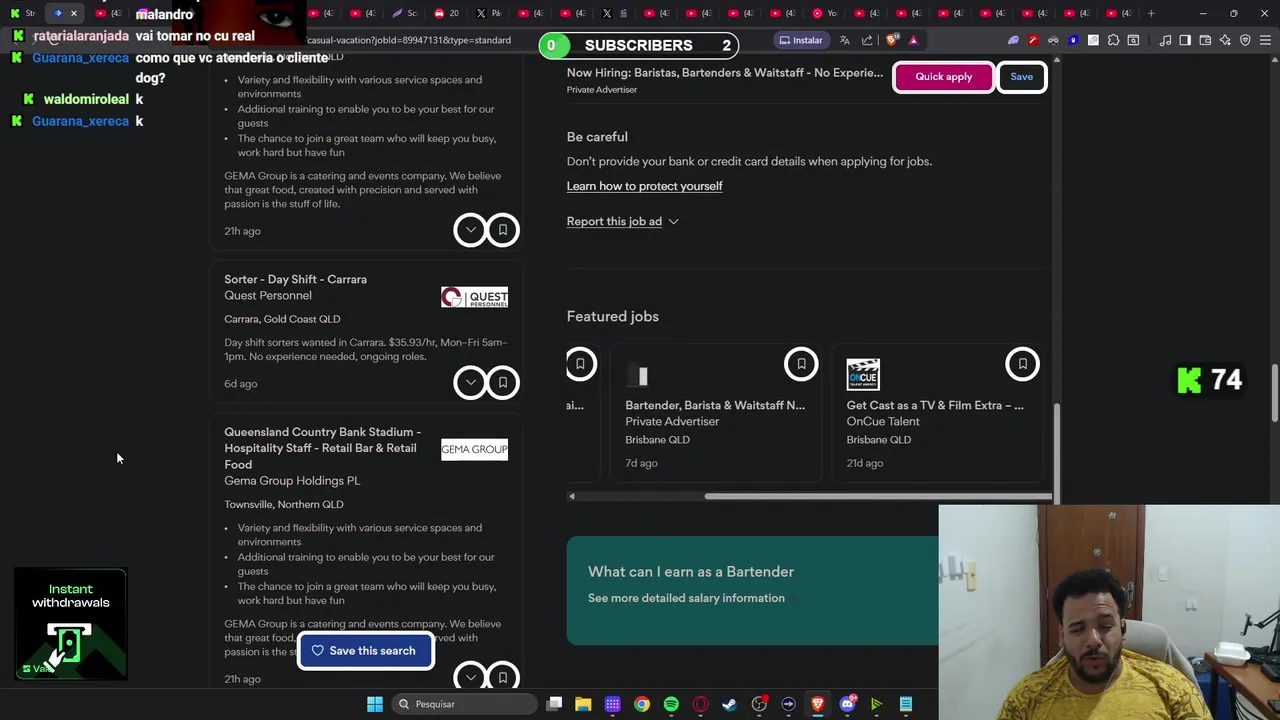Open the Brave Shields lion icon
Viewport: 1280px width, 720px height.
click(892, 40)
